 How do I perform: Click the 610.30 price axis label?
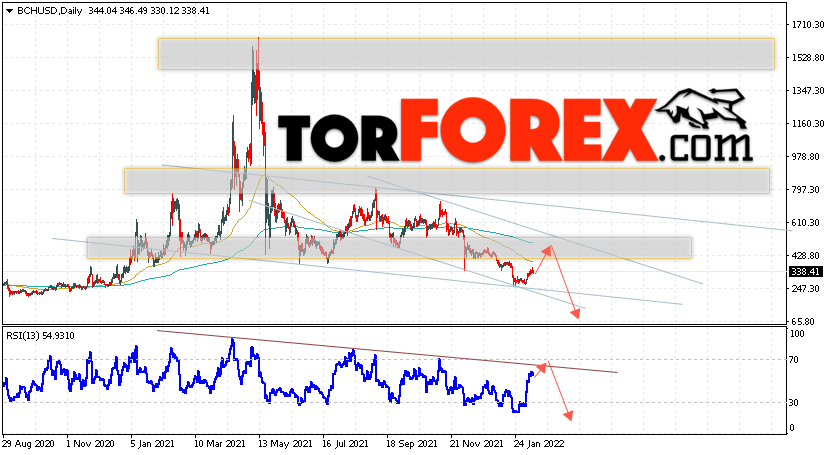[x=806, y=222]
